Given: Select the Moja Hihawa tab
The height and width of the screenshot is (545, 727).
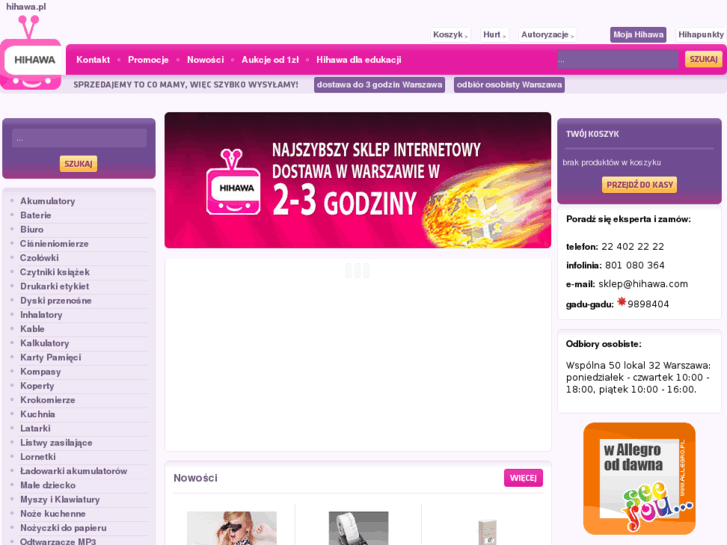Looking at the screenshot, I should coord(638,35).
